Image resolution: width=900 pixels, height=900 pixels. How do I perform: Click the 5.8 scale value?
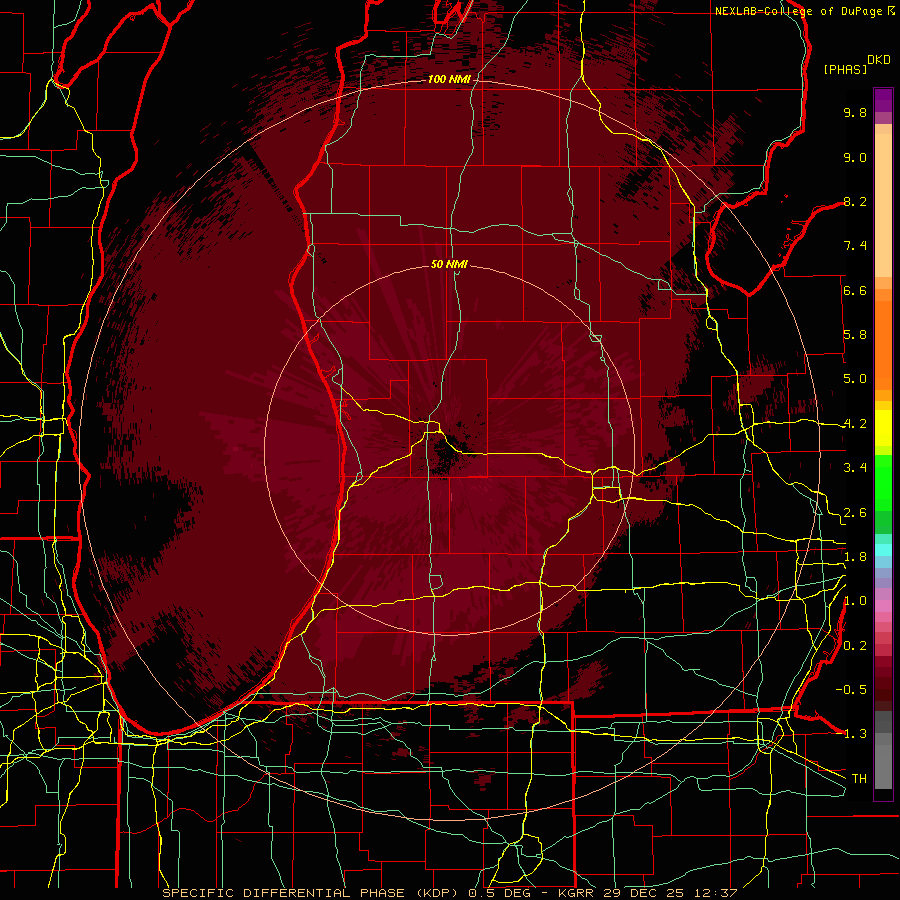pyautogui.click(x=855, y=335)
